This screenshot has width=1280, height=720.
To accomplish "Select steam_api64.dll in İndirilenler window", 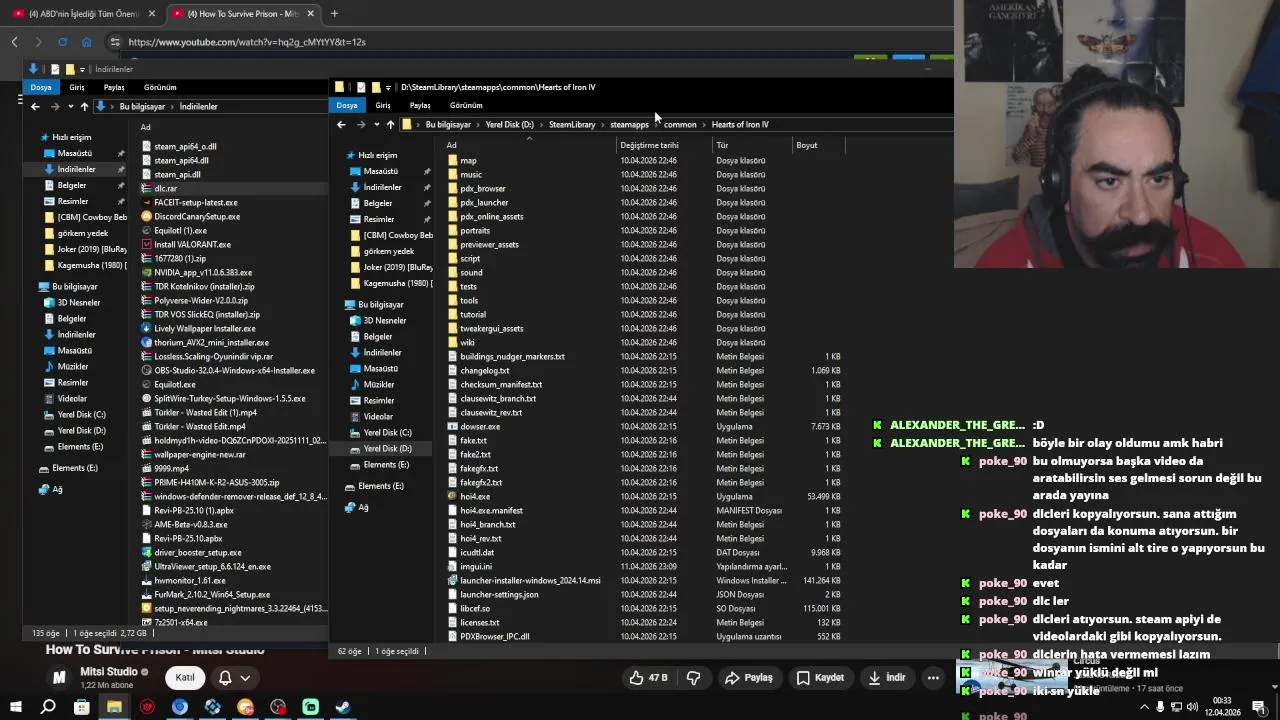I will 181,160.
